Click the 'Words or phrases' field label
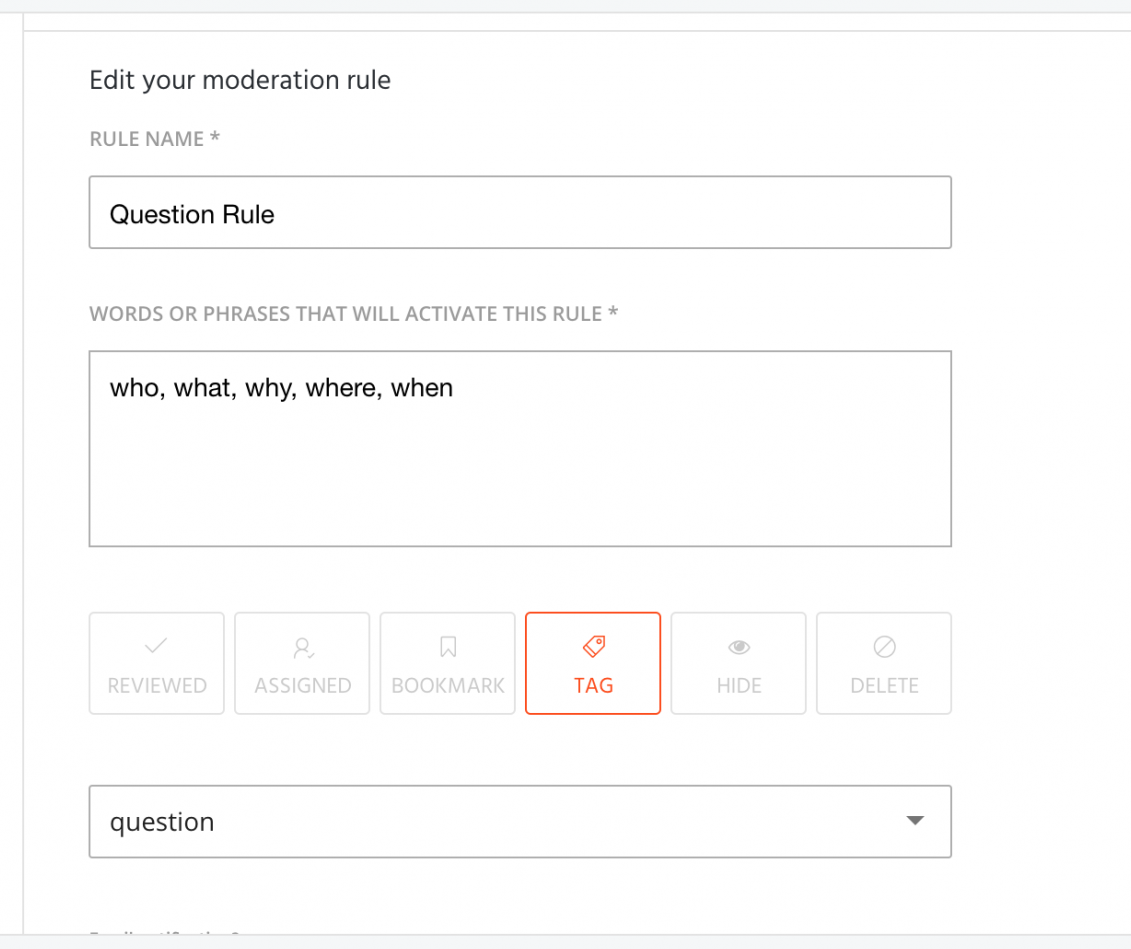 coord(353,314)
